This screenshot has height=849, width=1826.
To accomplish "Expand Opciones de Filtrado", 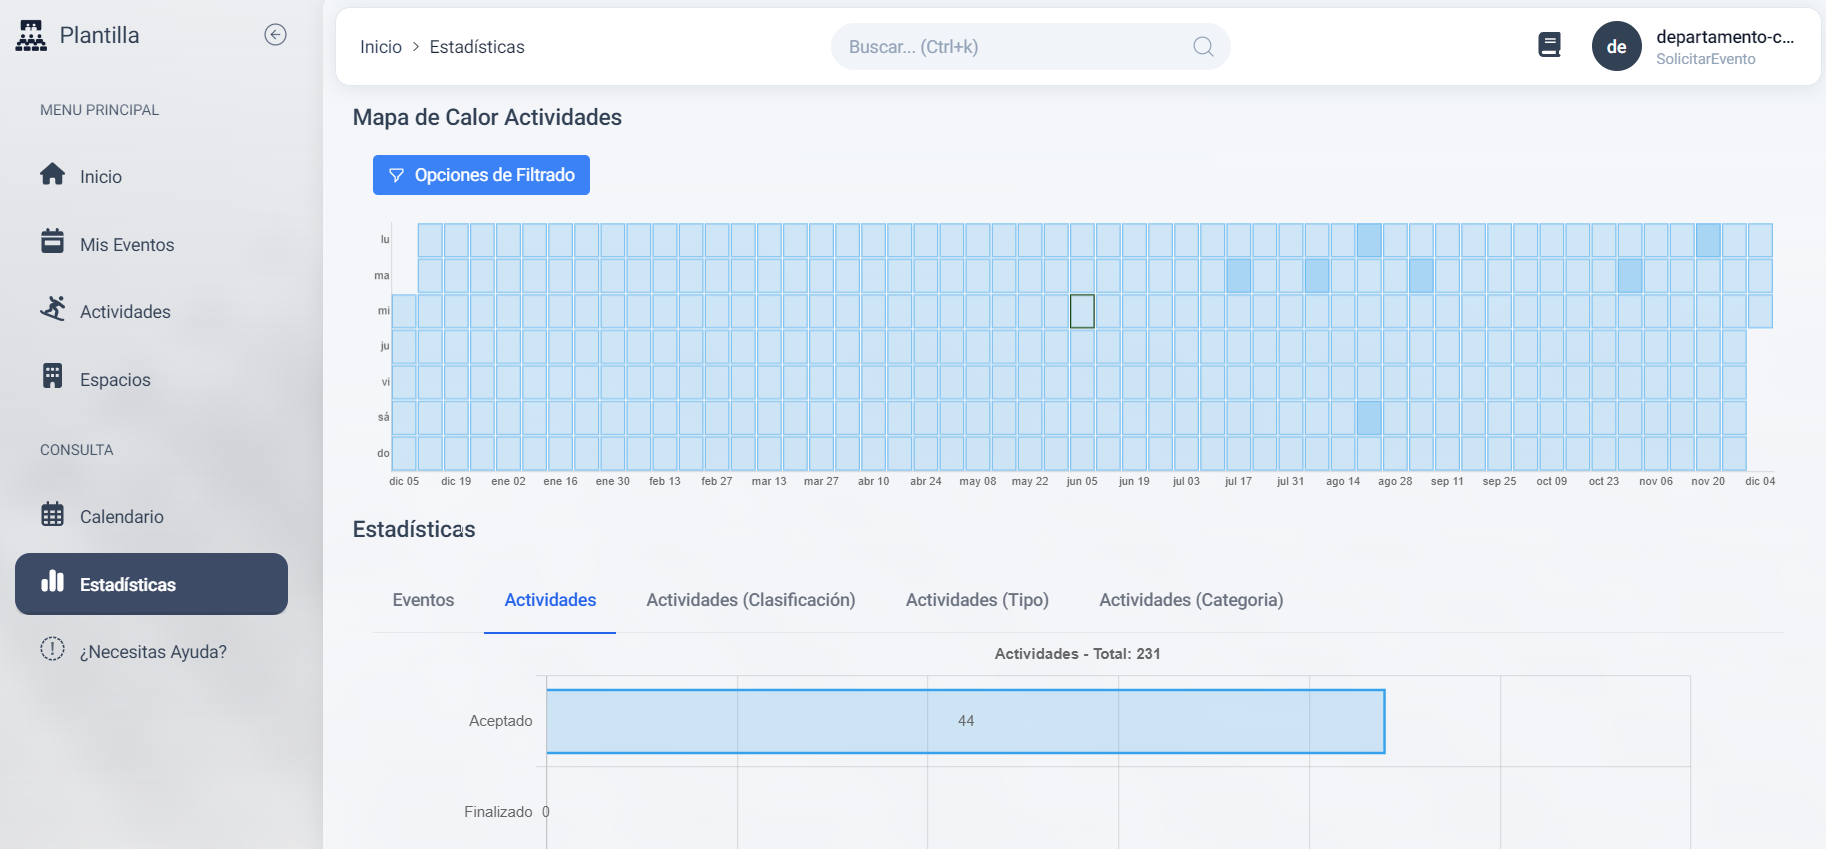I will coord(481,175).
